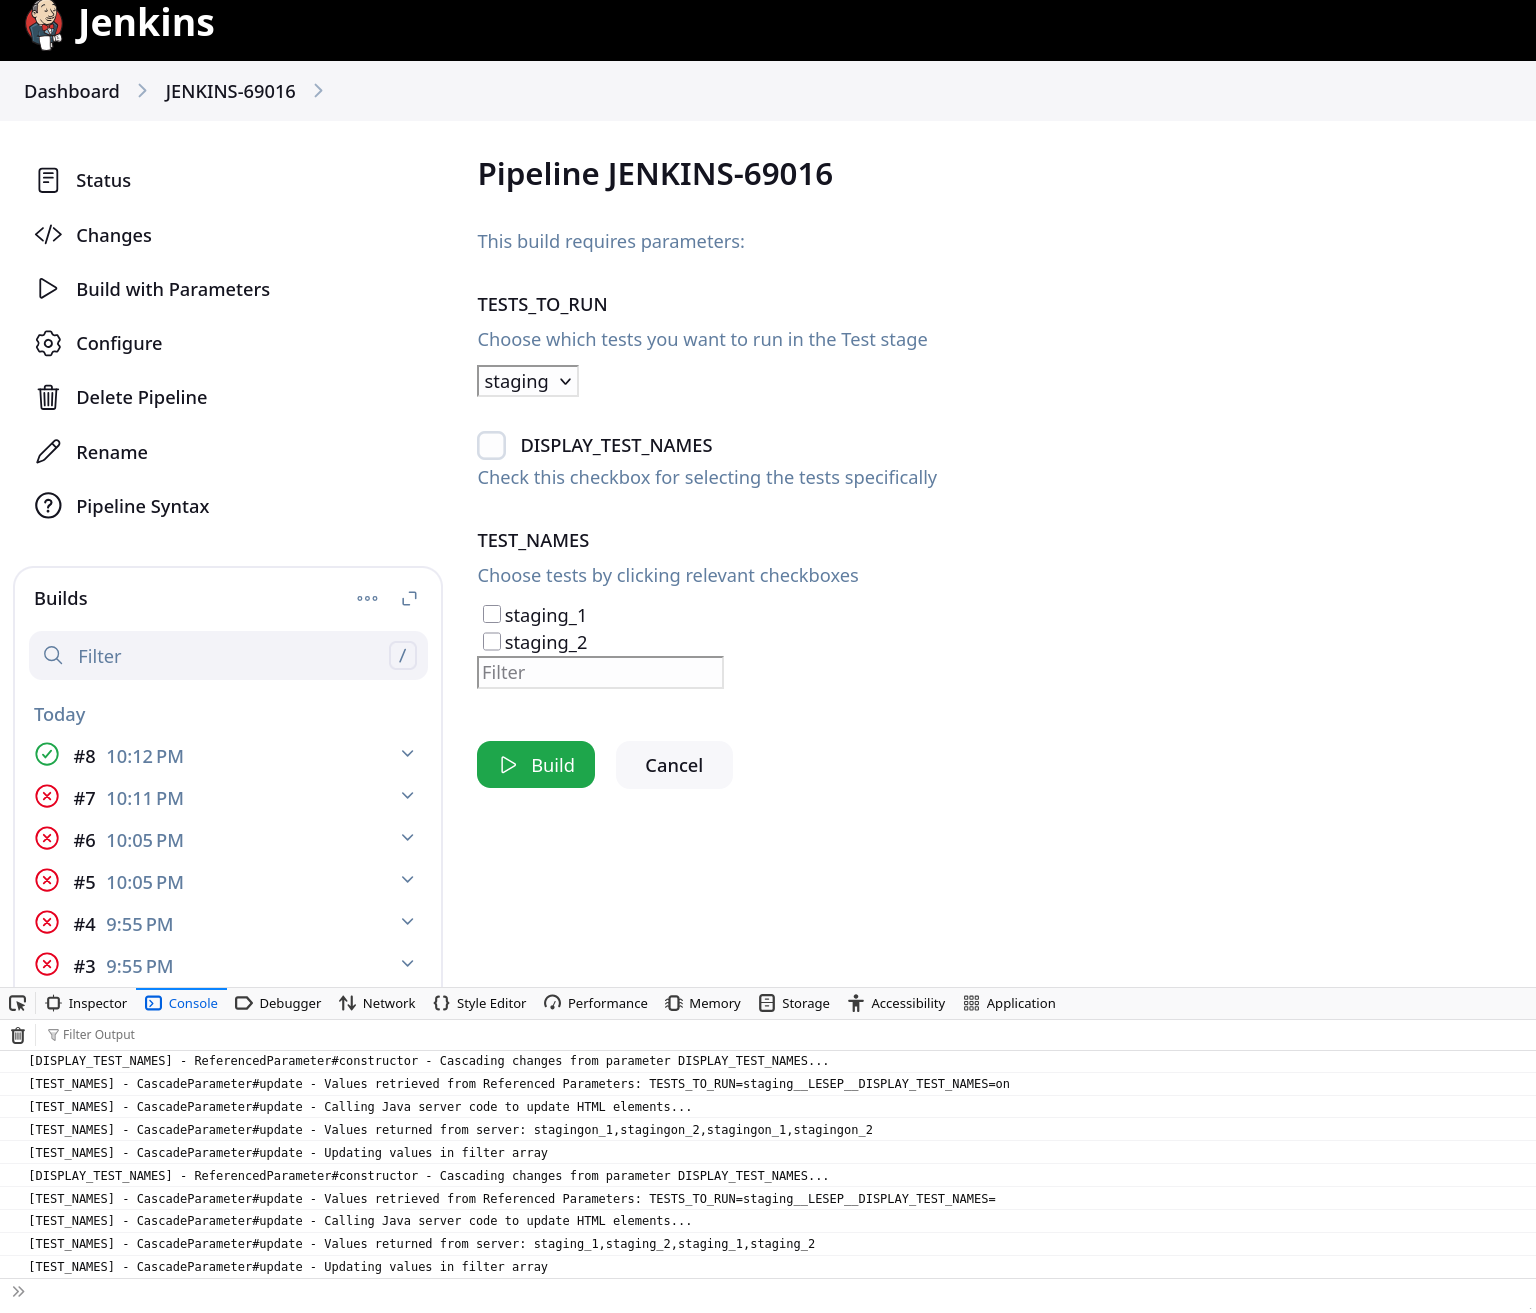The image size is (1536, 1313).
Task: Open the TESTS_TO_RUN staging dropdown
Action: tap(527, 381)
